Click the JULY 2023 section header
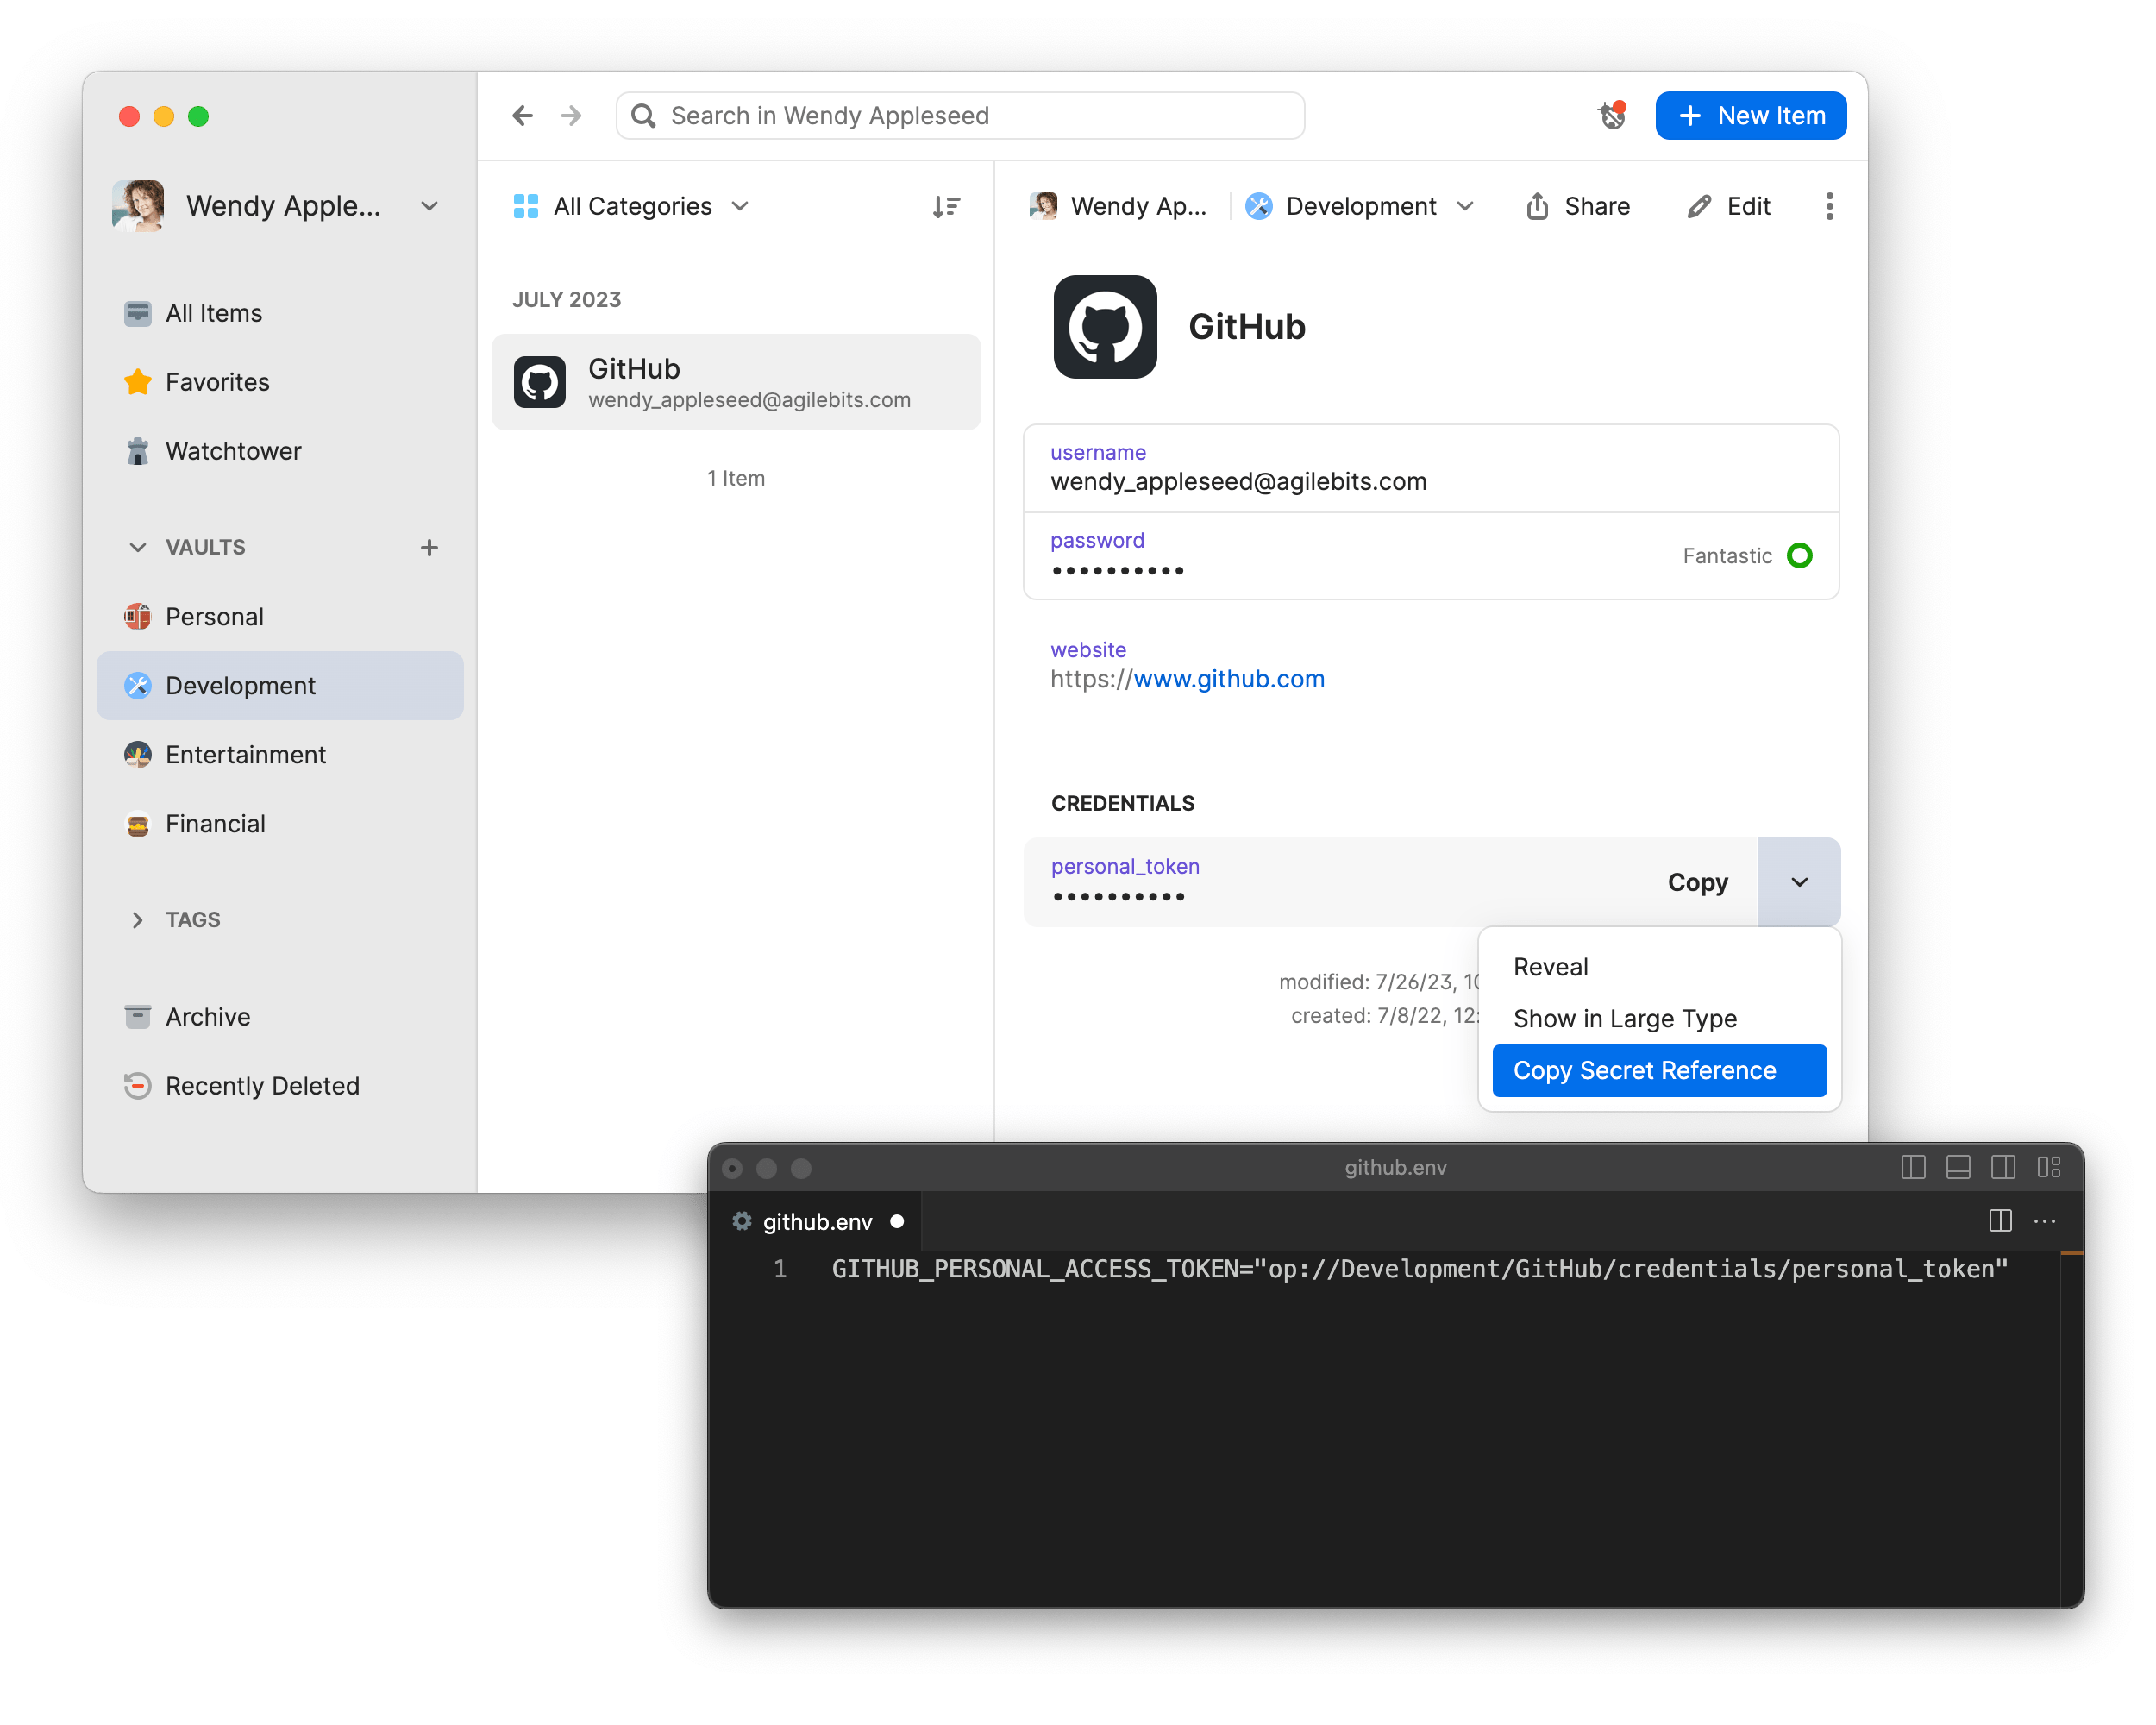 (x=566, y=300)
